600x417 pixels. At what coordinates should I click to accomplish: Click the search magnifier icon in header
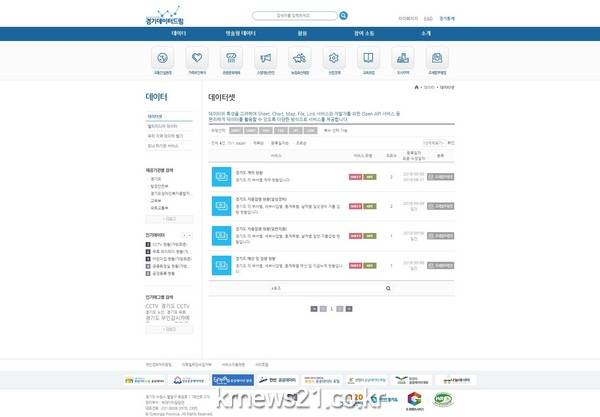pos(344,16)
